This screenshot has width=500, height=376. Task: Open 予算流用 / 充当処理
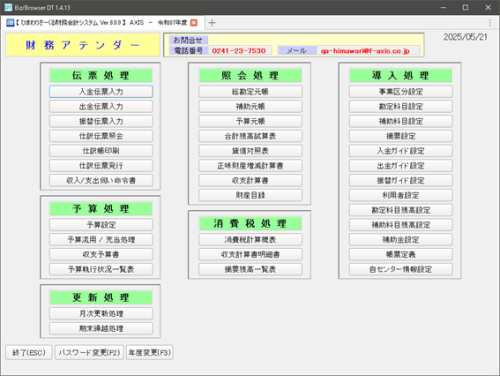tap(101, 240)
